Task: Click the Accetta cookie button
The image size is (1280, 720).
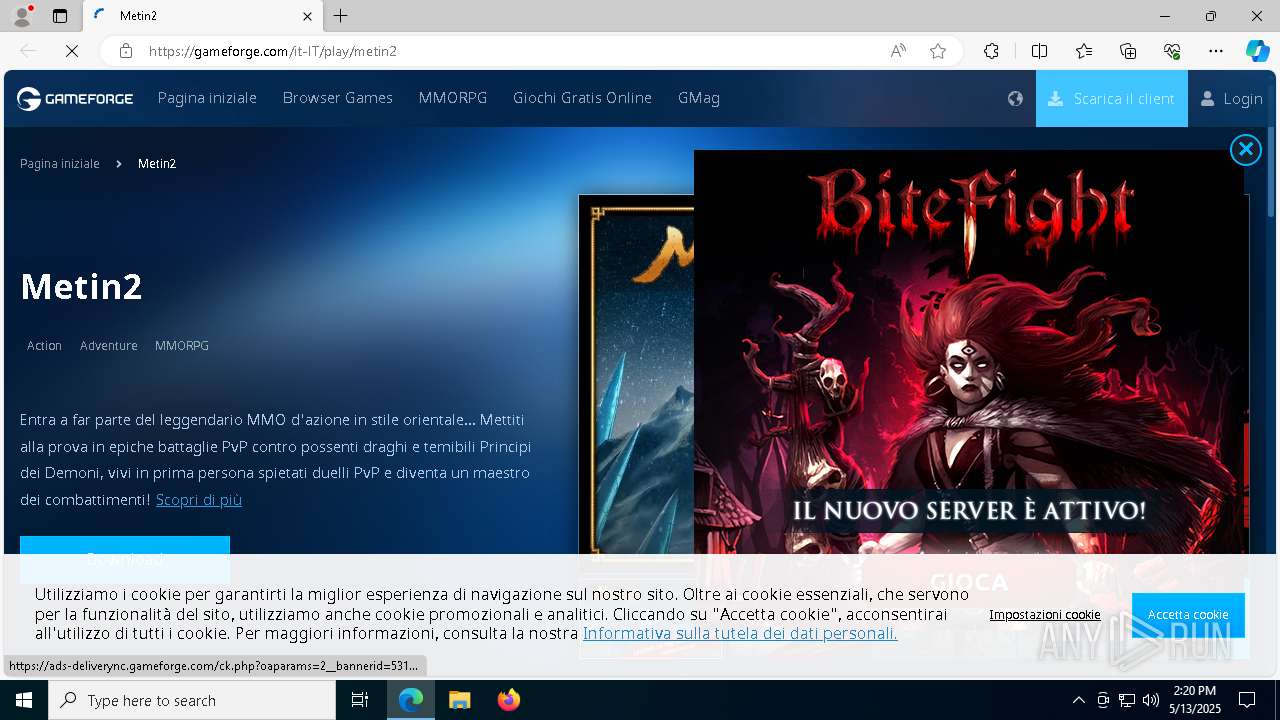Action: 1188,615
